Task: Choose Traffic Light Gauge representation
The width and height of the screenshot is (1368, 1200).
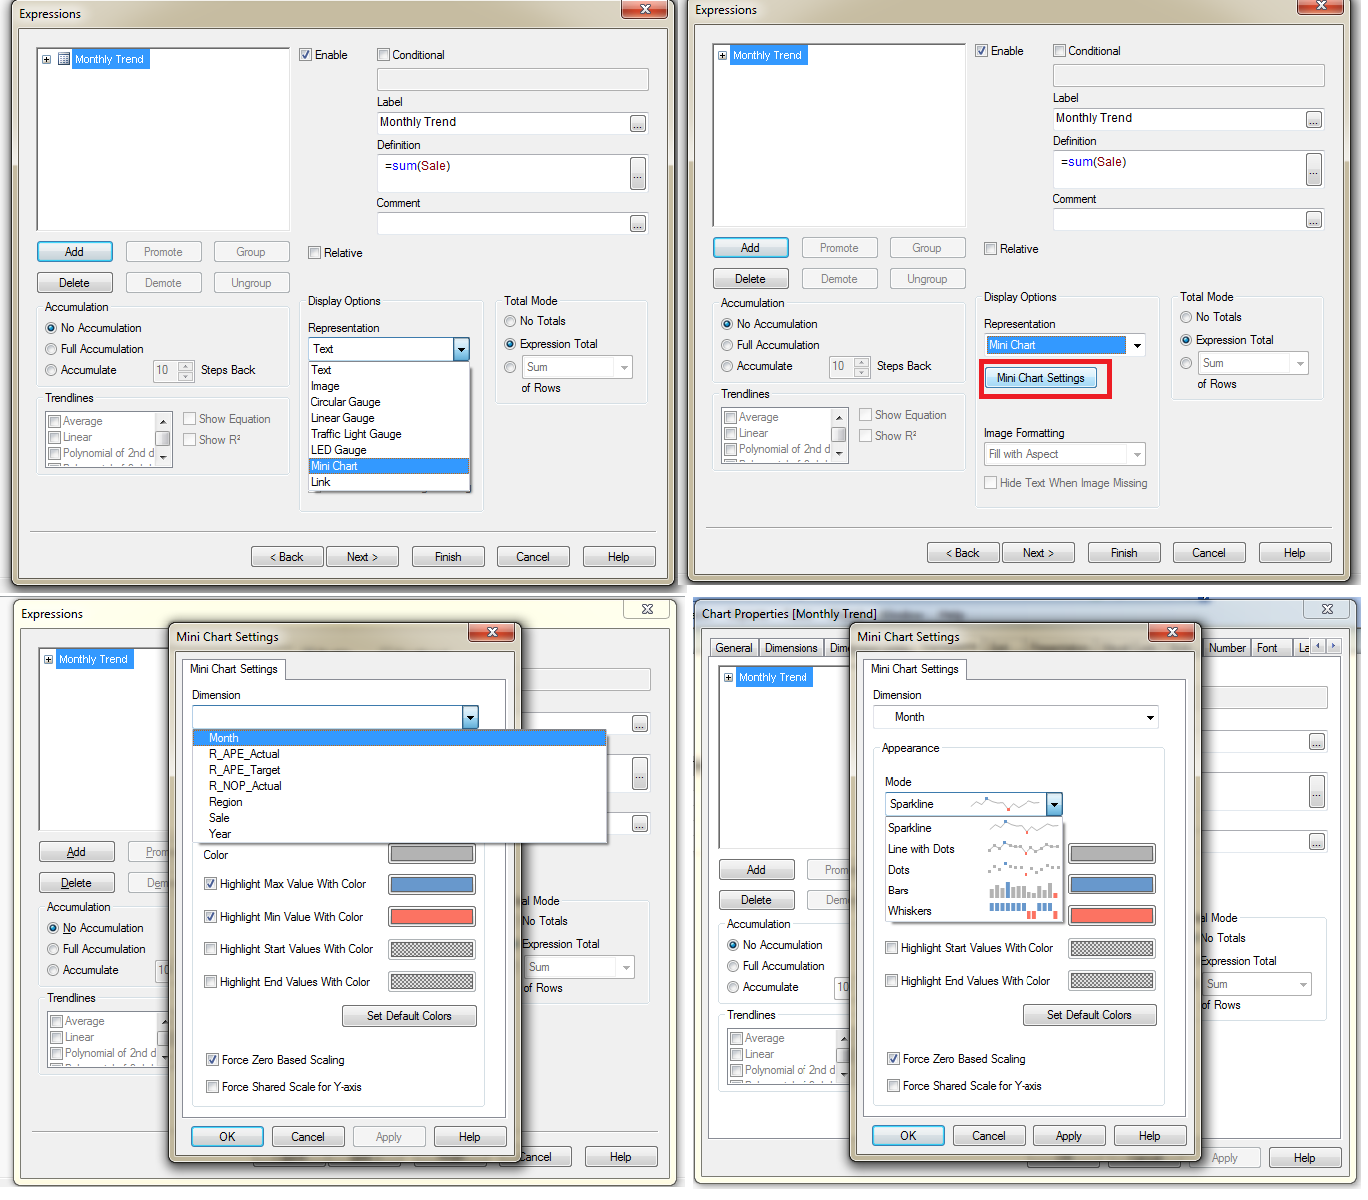Action: [x=356, y=434]
